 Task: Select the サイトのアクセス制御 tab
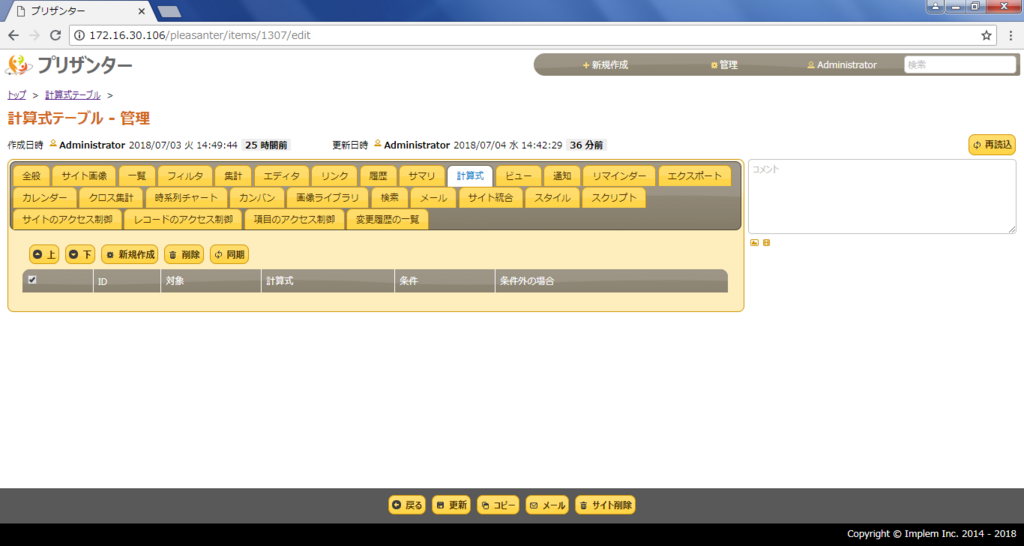click(67, 219)
